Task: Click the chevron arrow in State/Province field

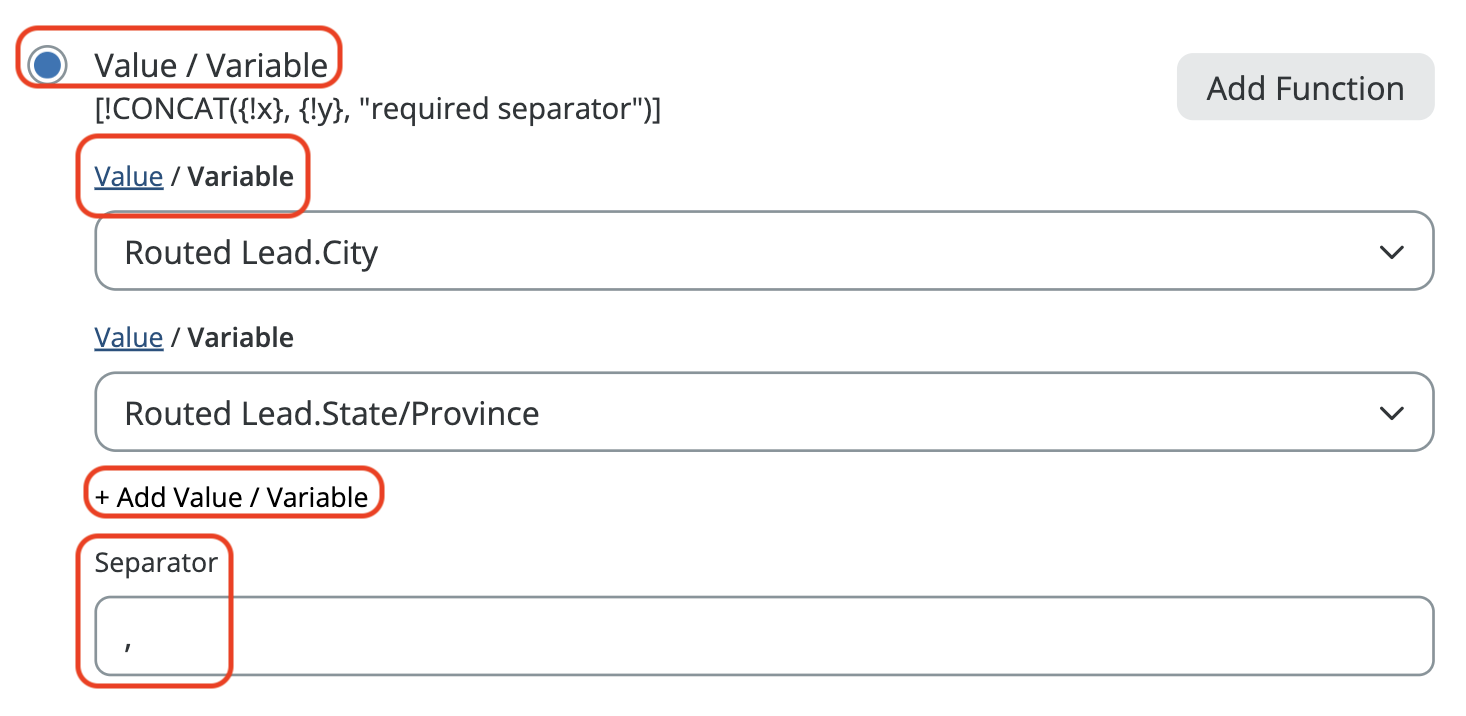Action: pyautogui.click(x=1391, y=413)
